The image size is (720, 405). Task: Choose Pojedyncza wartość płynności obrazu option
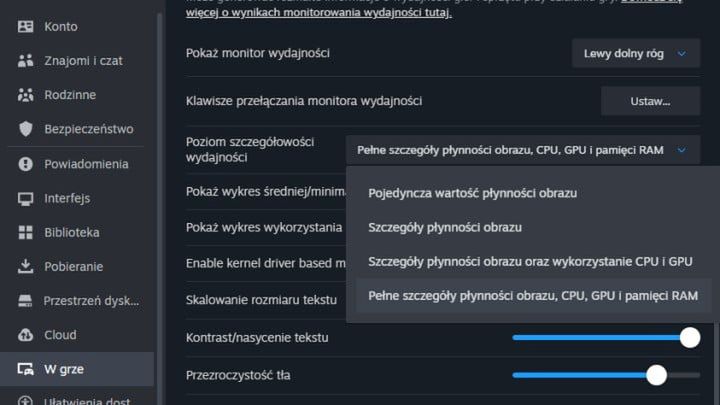pos(472,192)
